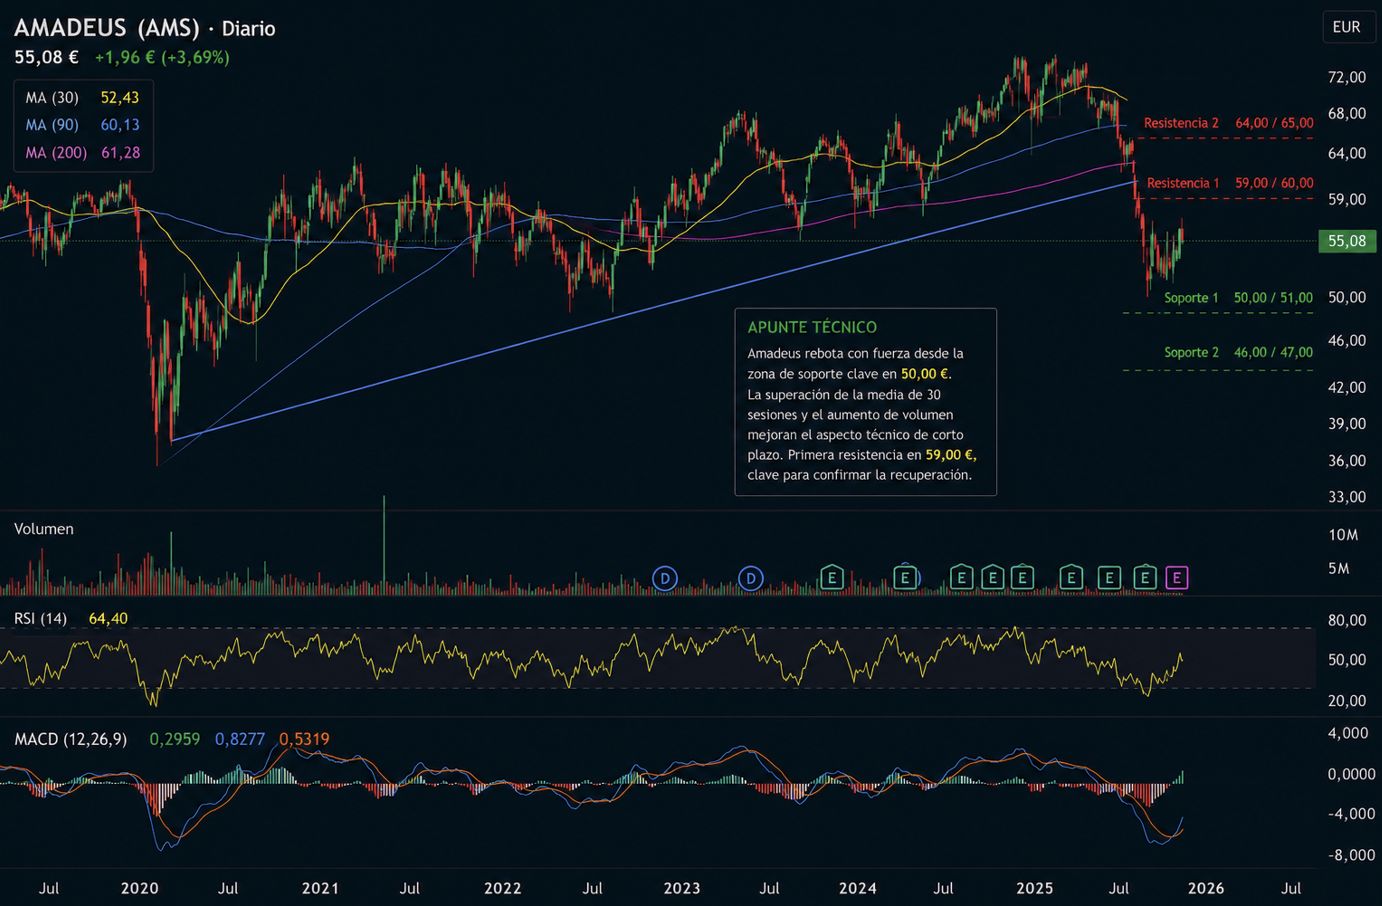Screen dimensions: 1382x906
Task: Click the orange MACD value 0,5319
Action: coord(304,739)
